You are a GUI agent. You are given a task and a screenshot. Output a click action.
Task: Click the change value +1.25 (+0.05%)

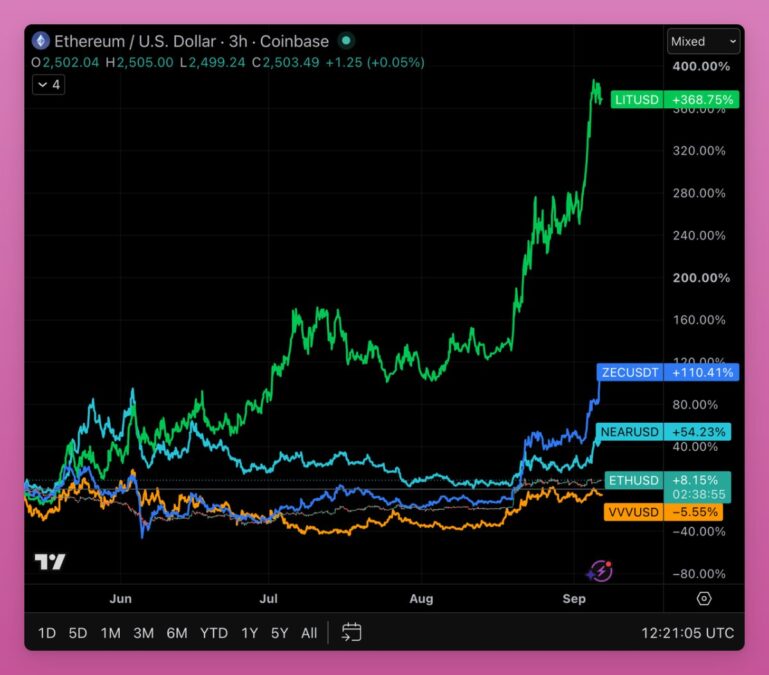click(x=375, y=62)
